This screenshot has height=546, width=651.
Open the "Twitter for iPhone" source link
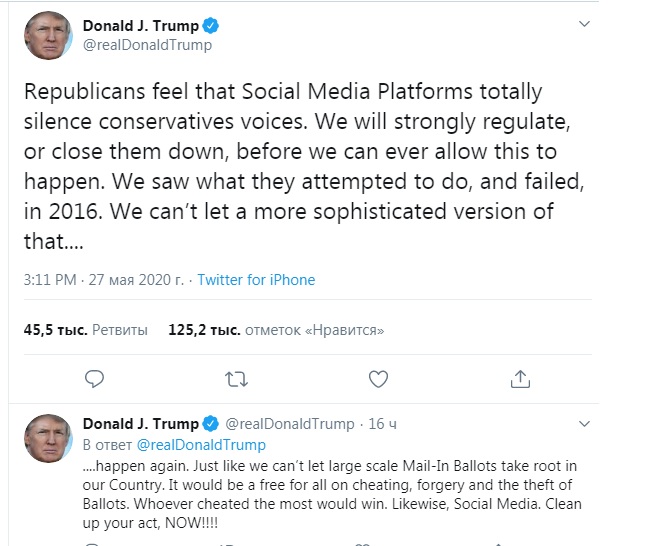tap(256, 280)
